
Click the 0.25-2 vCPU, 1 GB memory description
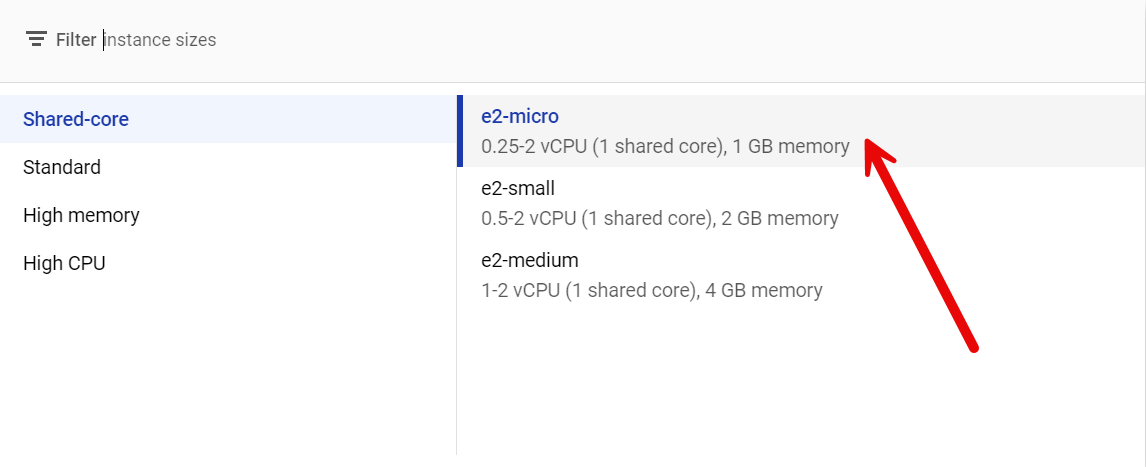tap(665, 146)
